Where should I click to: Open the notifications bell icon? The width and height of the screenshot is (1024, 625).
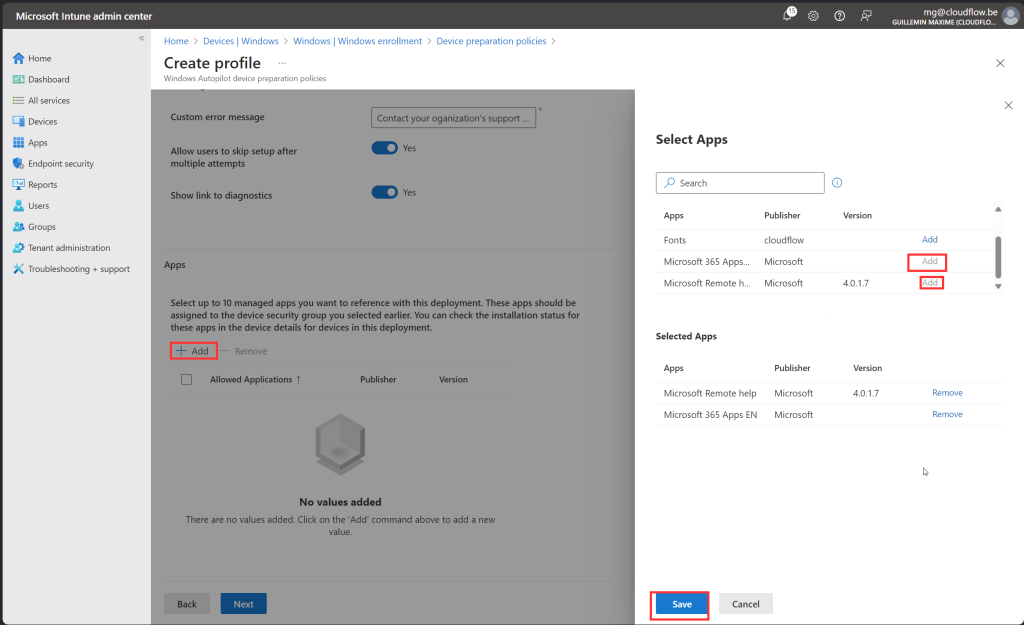[x=788, y=16]
